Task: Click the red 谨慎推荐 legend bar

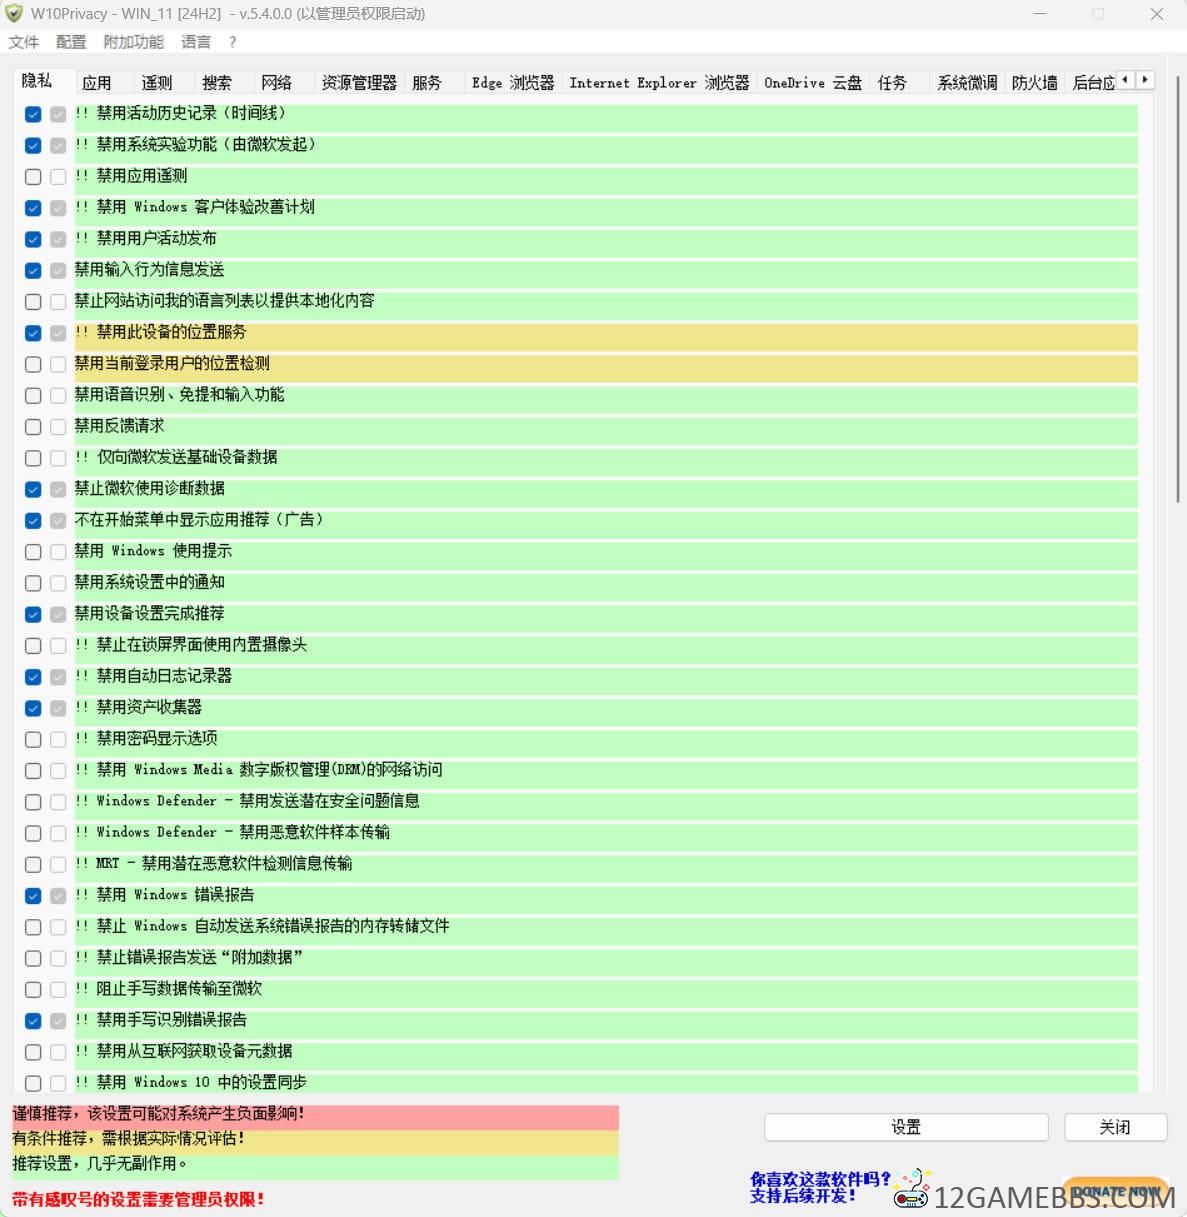Action: pyautogui.click(x=315, y=1117)
